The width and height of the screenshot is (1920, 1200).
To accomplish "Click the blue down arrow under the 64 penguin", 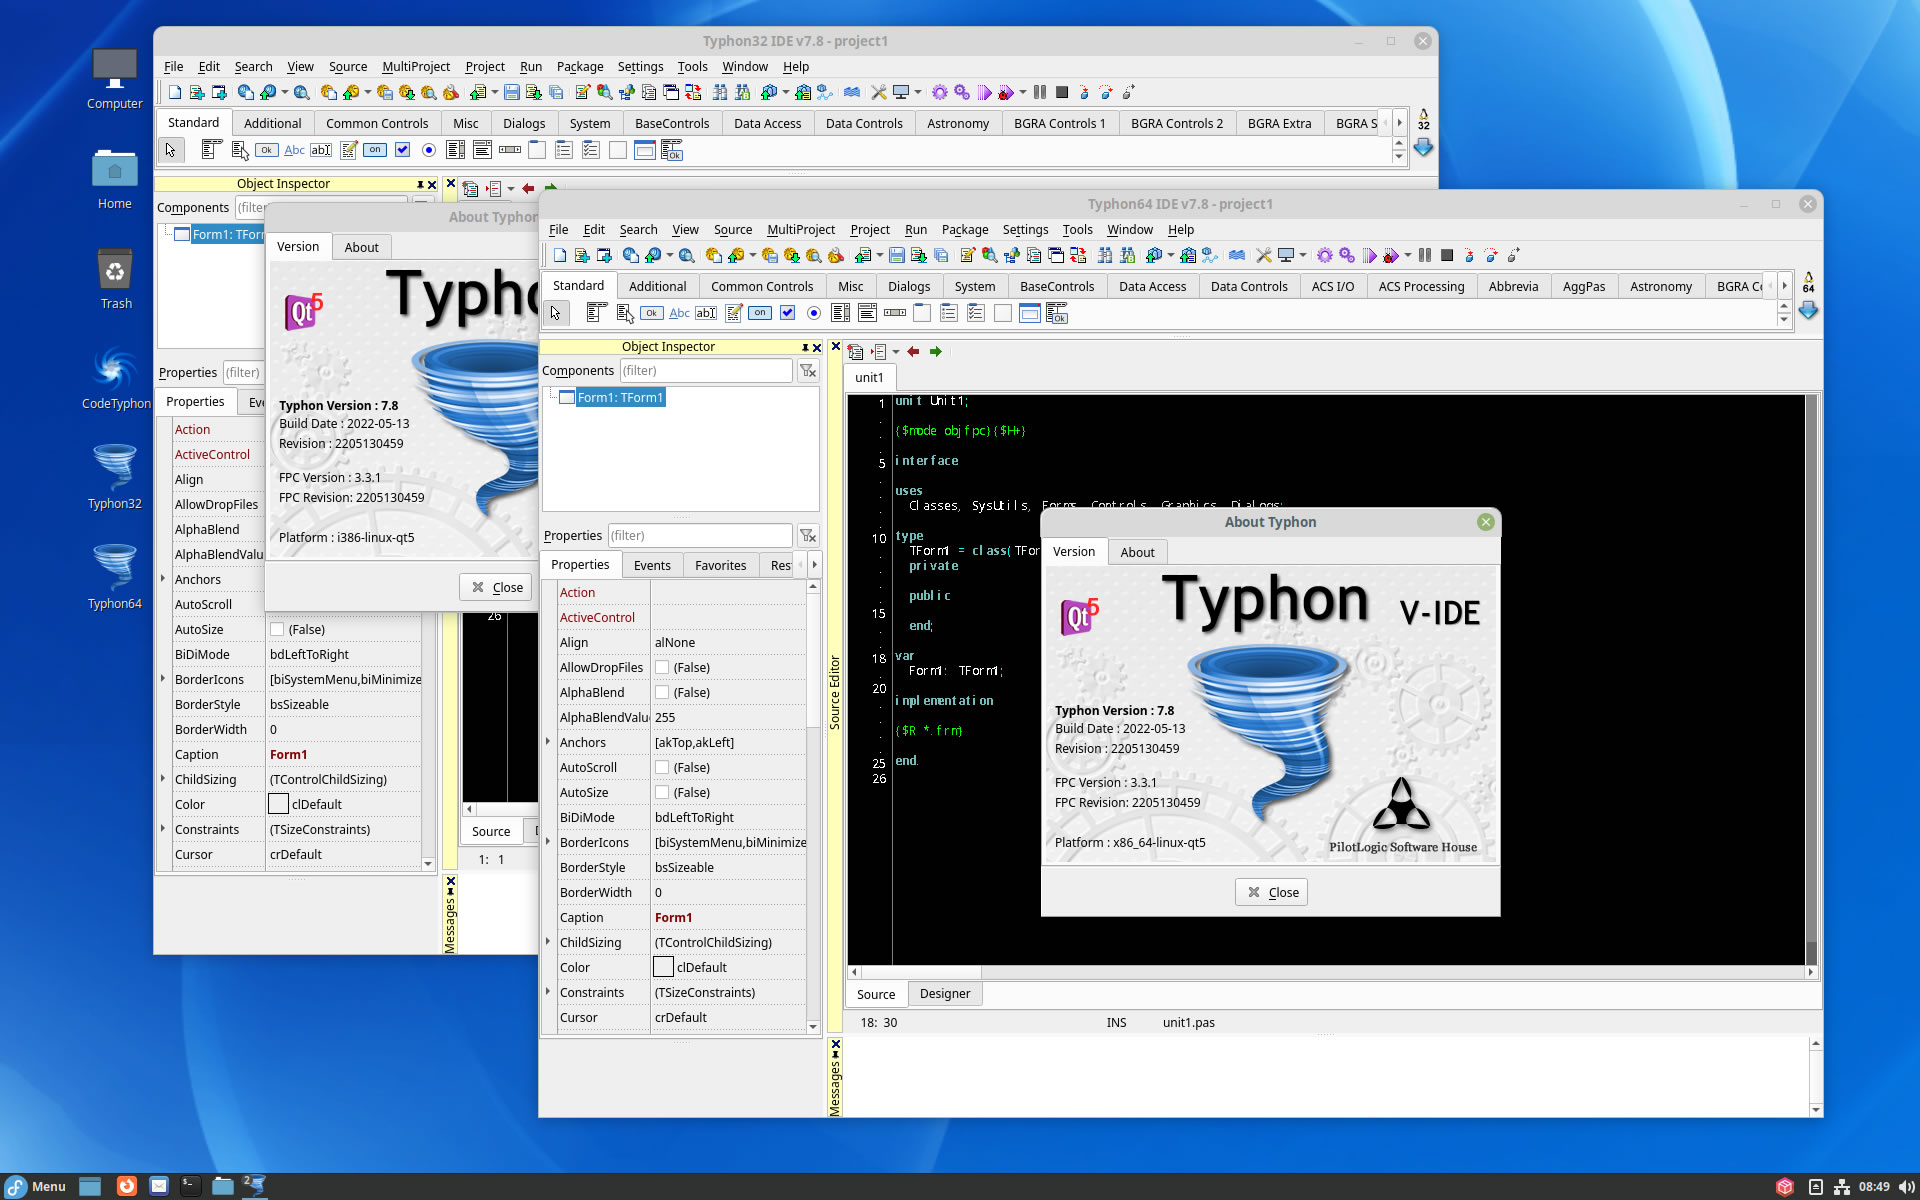I will pos(1808,311).
